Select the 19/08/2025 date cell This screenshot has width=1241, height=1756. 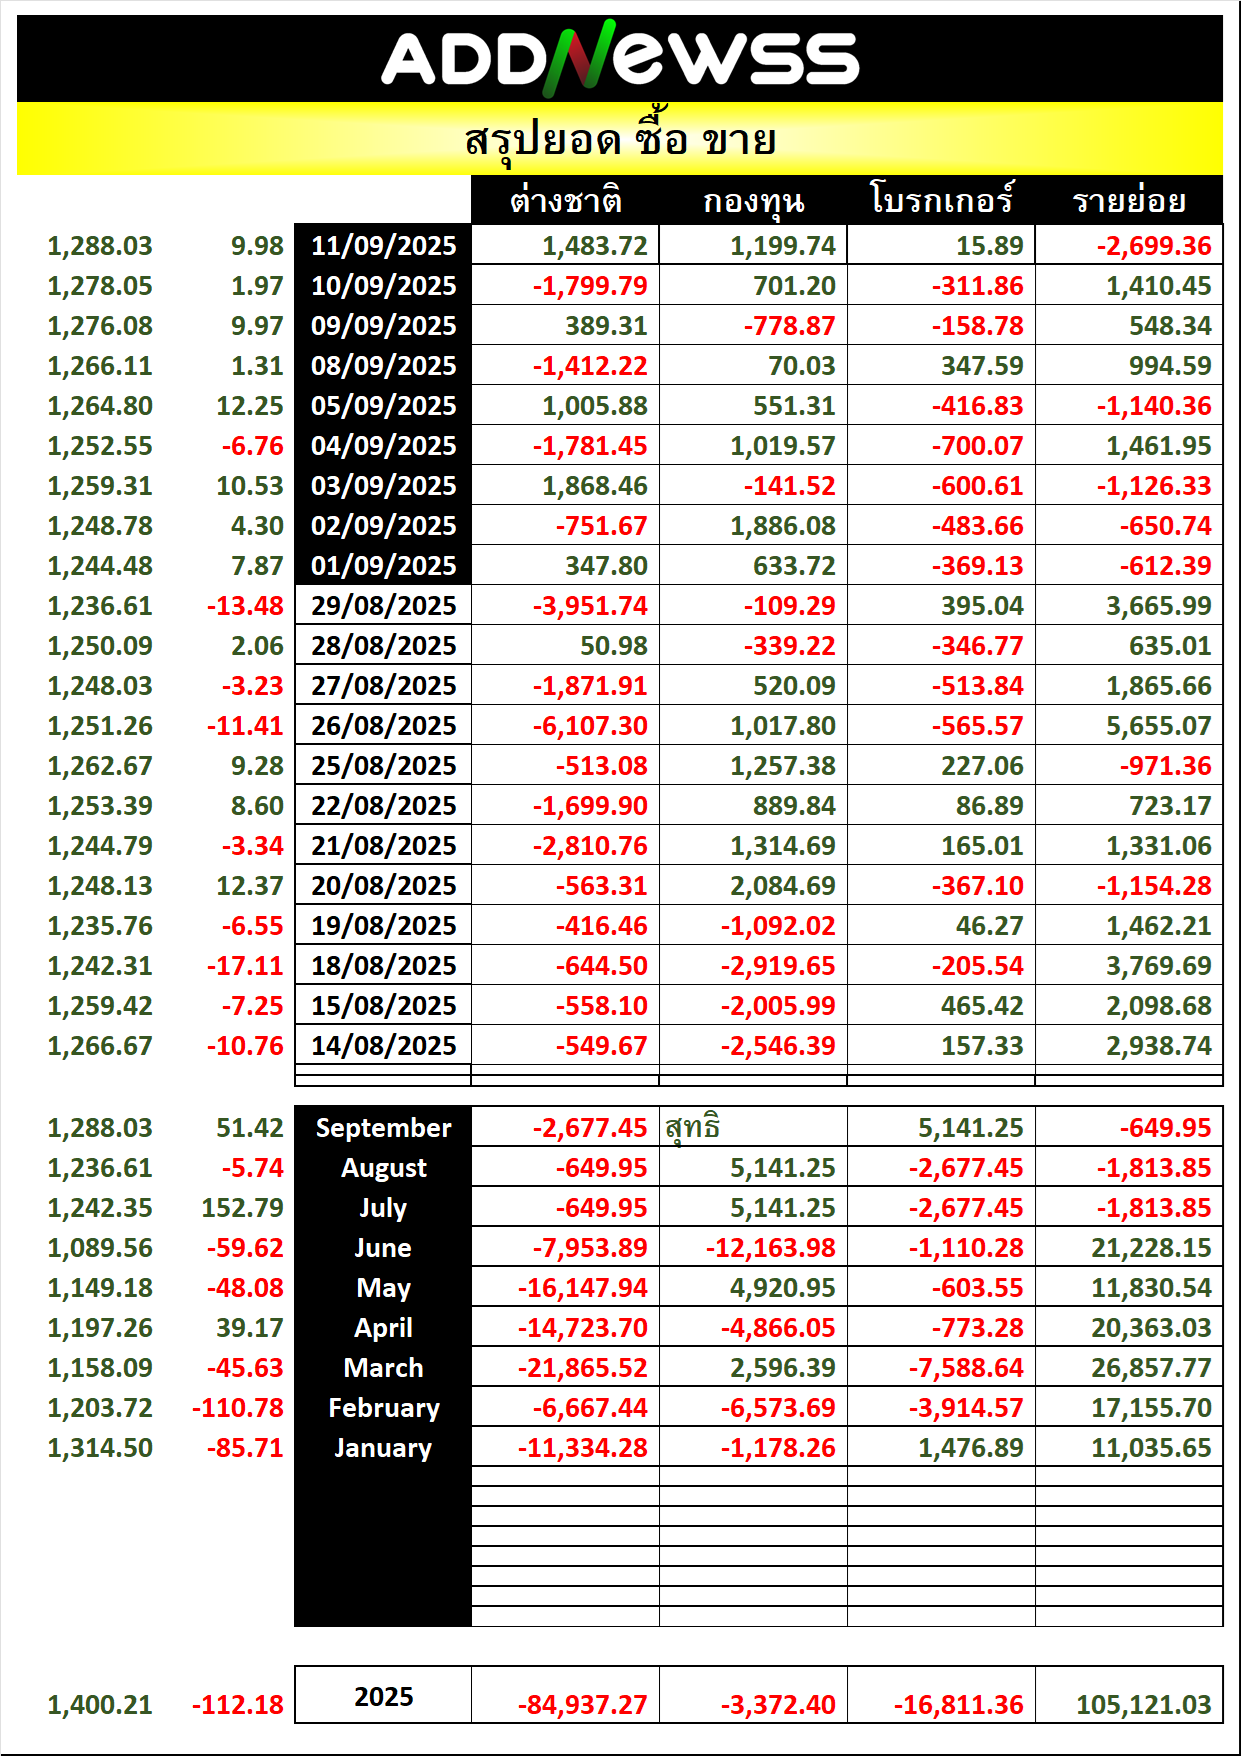pyautogui.click(x=383, y=925)
